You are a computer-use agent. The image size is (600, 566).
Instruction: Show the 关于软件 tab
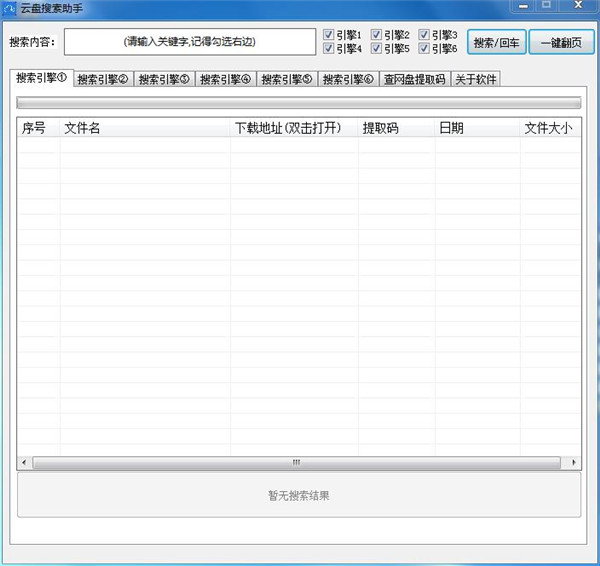click(x=475, y=79)
